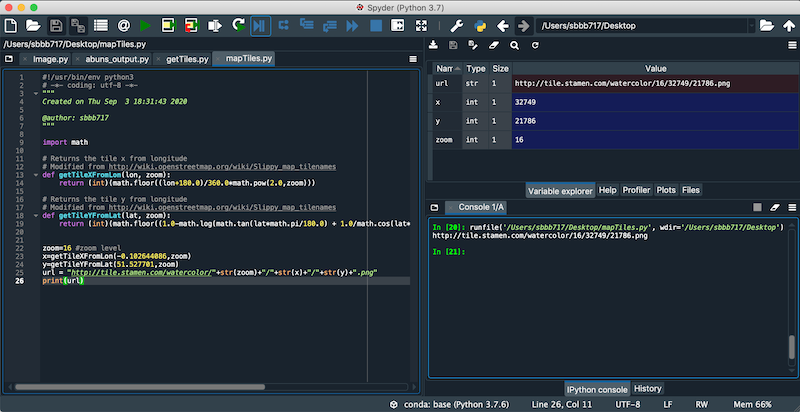Collapse getTileYFromLat function fold

[36, 216]
